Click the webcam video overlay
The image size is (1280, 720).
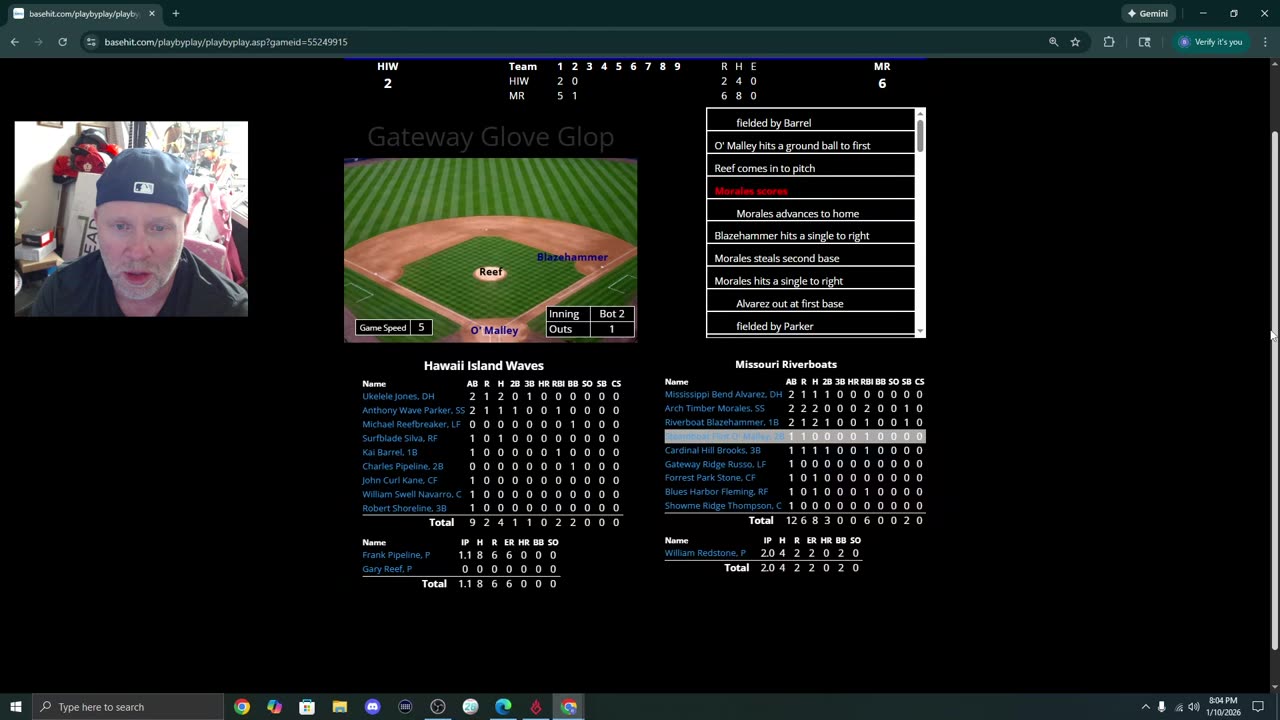[x=131, y=219]
